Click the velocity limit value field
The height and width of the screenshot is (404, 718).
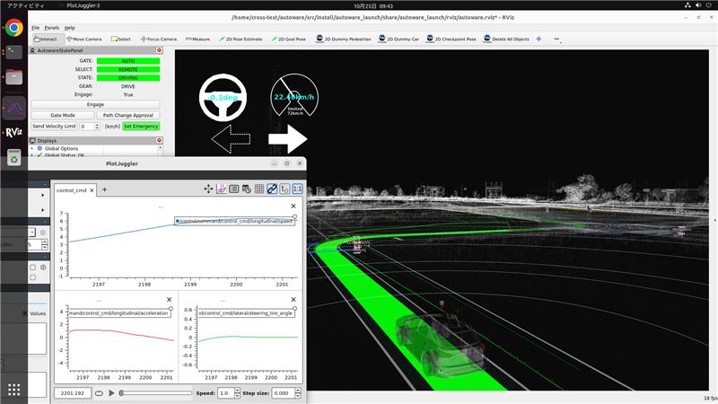(x=87, y=126)
